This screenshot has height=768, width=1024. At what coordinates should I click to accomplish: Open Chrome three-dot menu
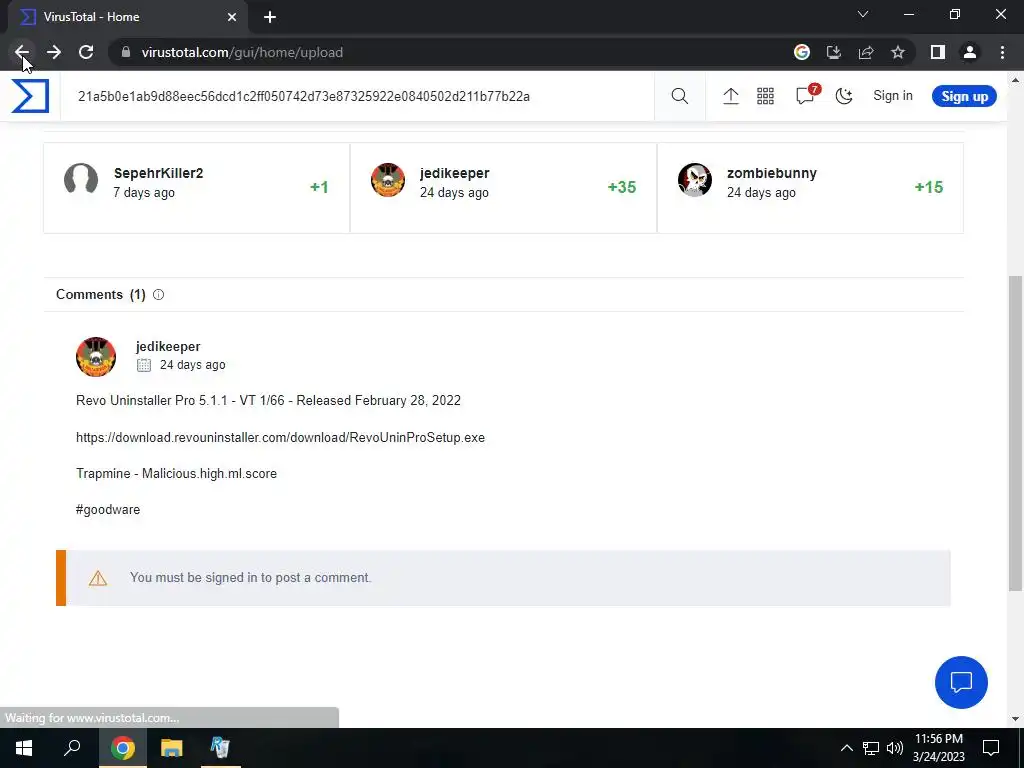tap(1002, 52)
